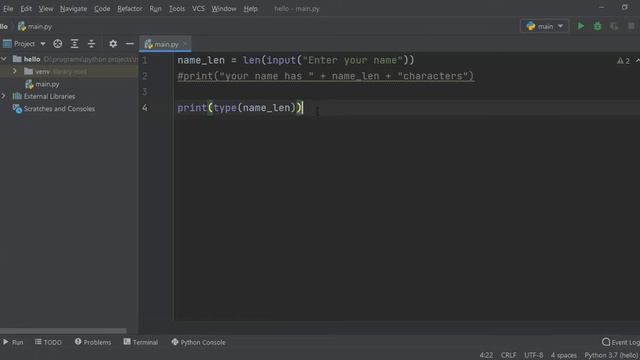Expand the External Libraries node
The image size is (640, 360).
4,96
